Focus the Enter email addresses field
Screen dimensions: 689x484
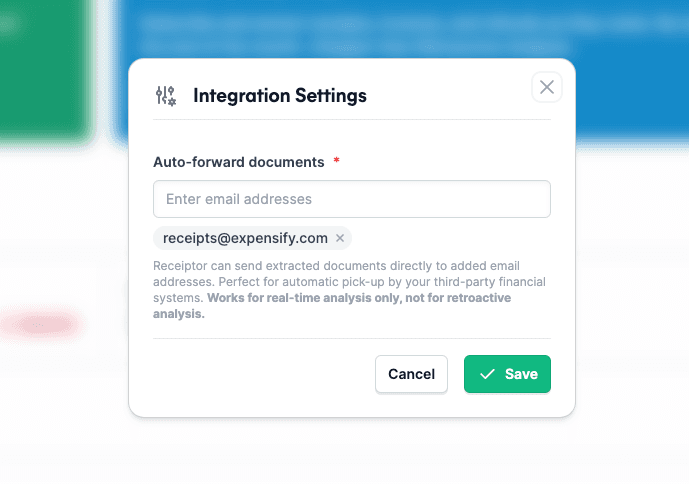click(352, 199)
